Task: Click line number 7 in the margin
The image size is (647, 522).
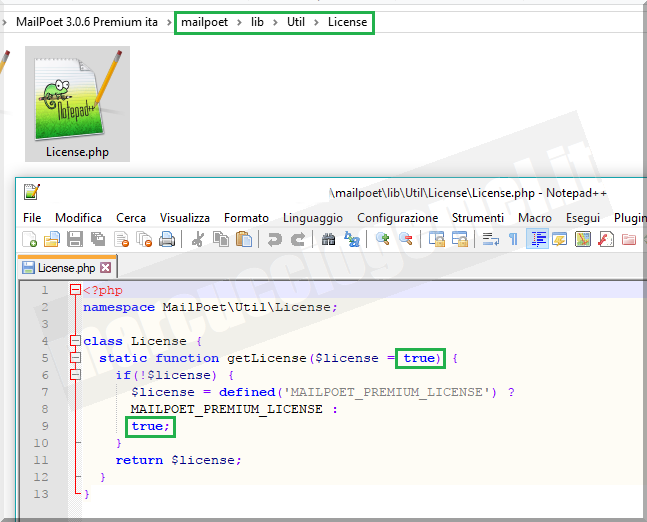Action: pyautogui.click(x=45, y=392)
